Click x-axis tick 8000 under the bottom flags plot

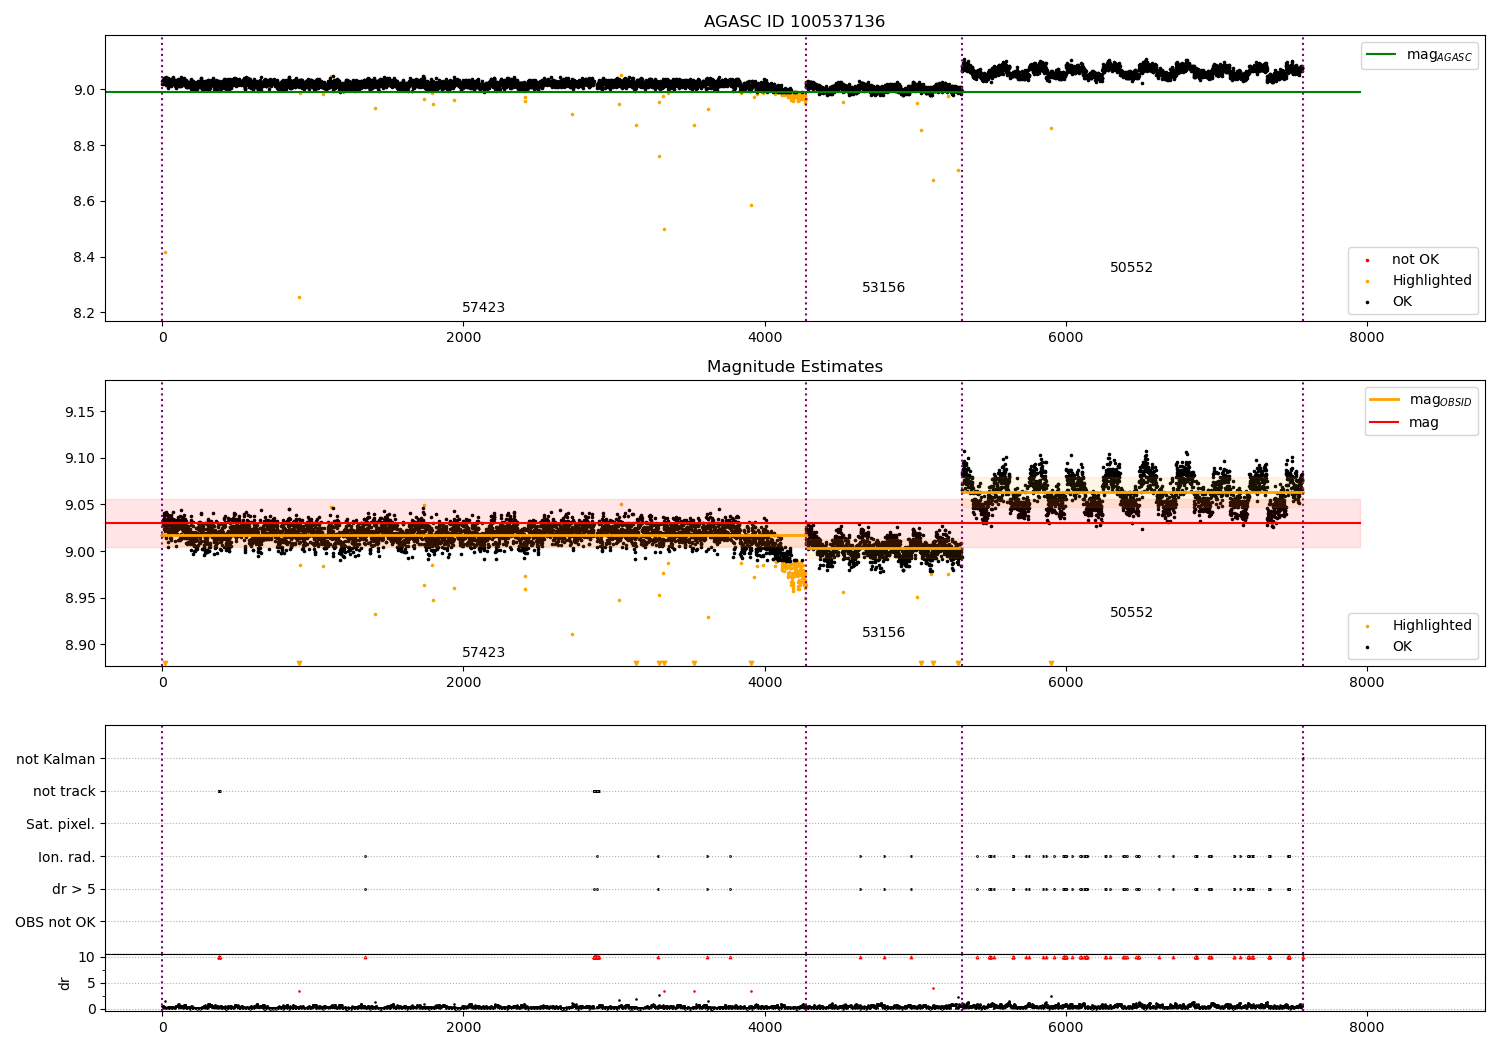(x=1367, y=1027)
